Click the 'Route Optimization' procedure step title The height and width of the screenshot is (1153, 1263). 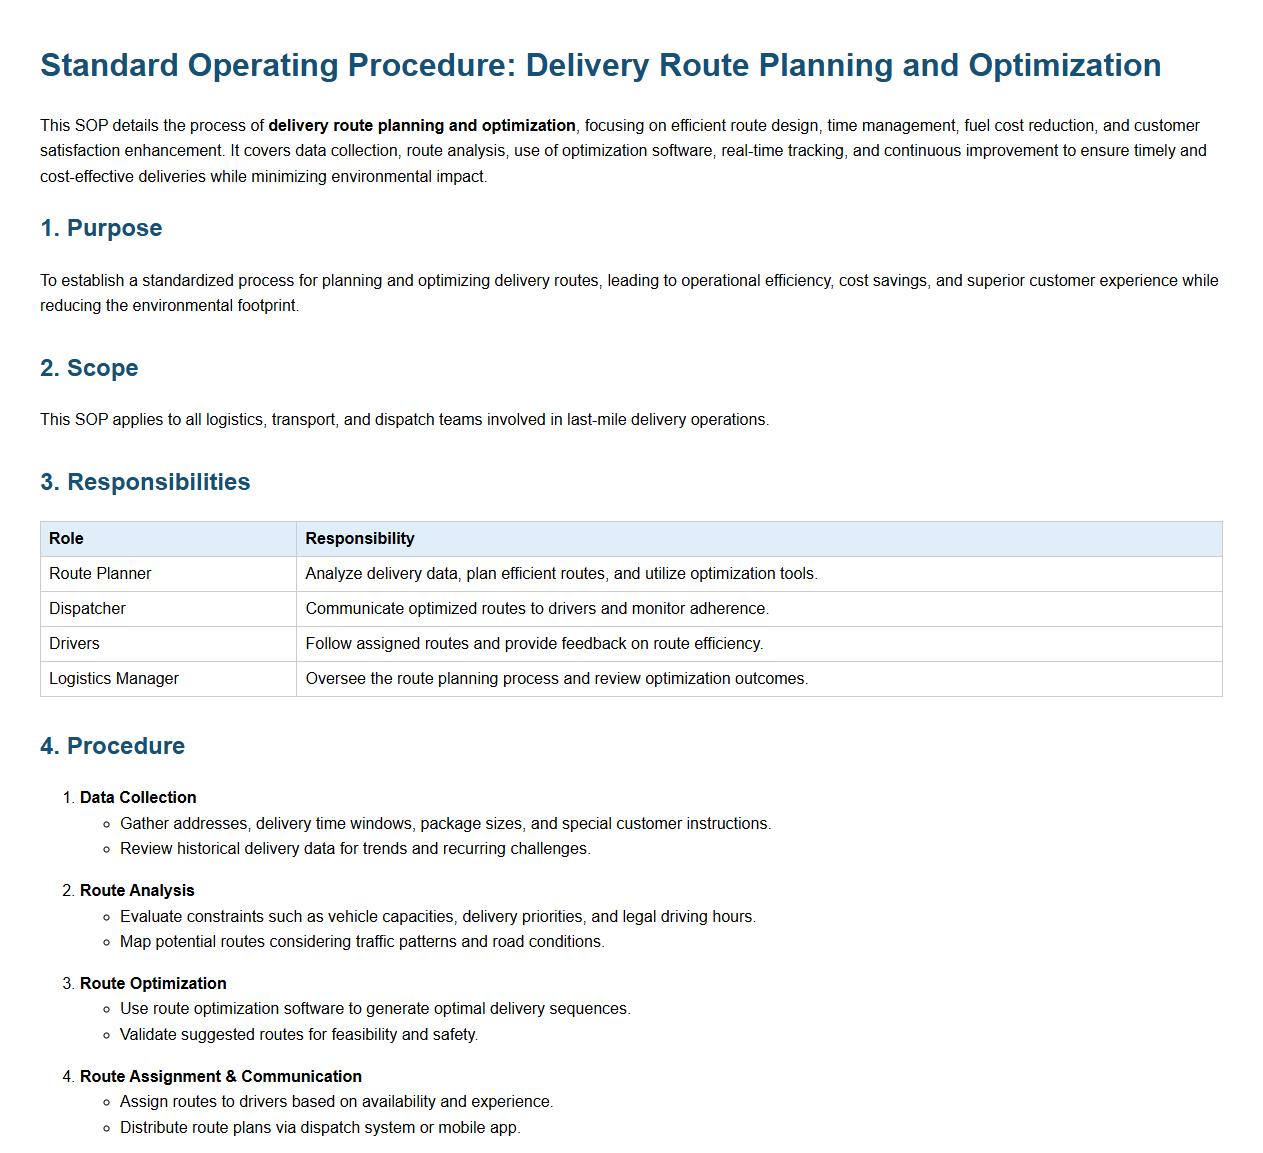[153, 984]
